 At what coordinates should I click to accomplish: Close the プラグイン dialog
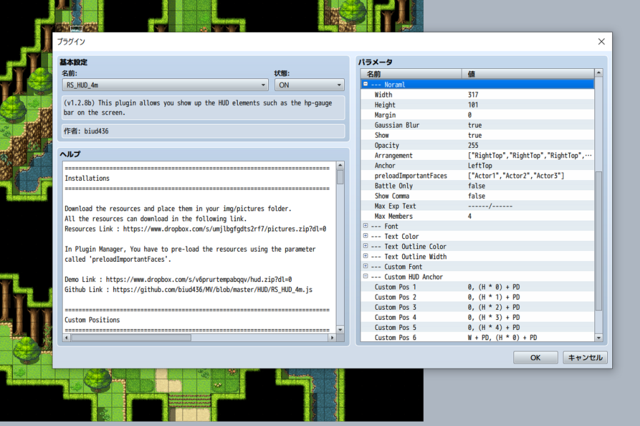point(601,42)
